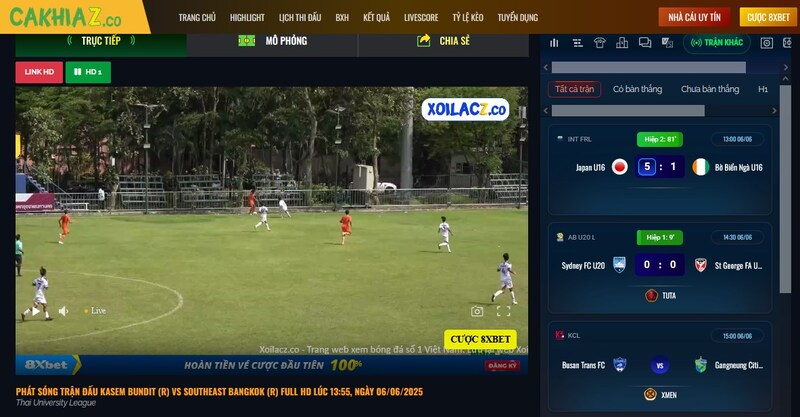Click right arrow of scrollbar under icon toolbar

(785, 67)
